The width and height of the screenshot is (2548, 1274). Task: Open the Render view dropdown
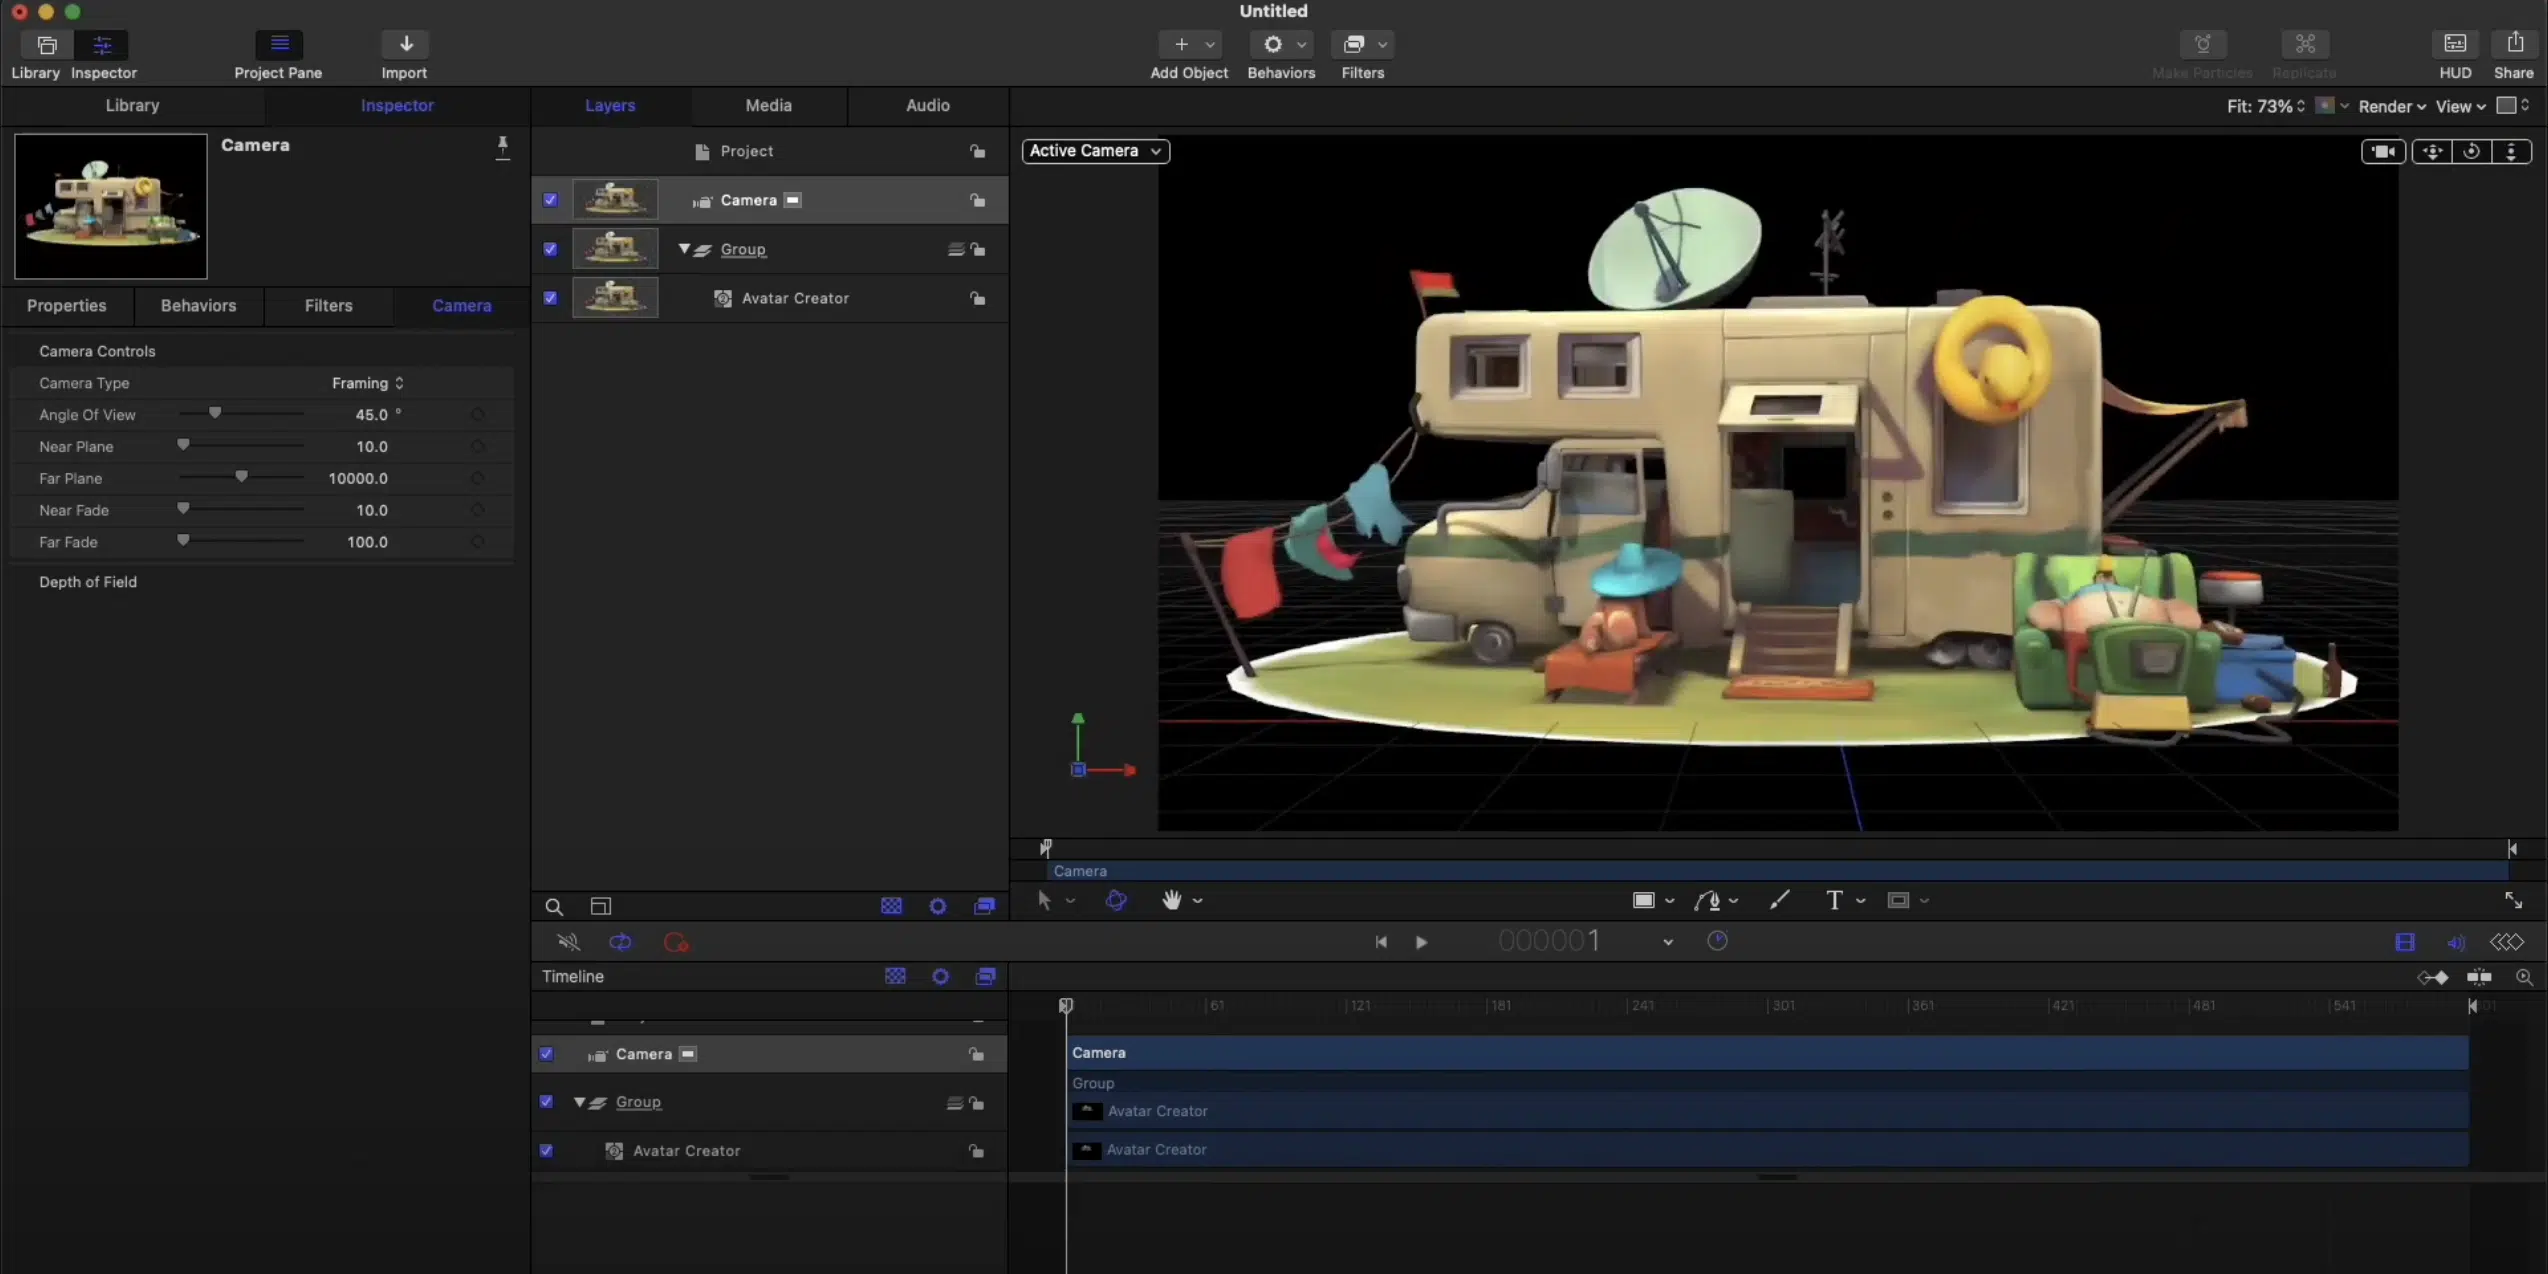(x=2389, y=106)
